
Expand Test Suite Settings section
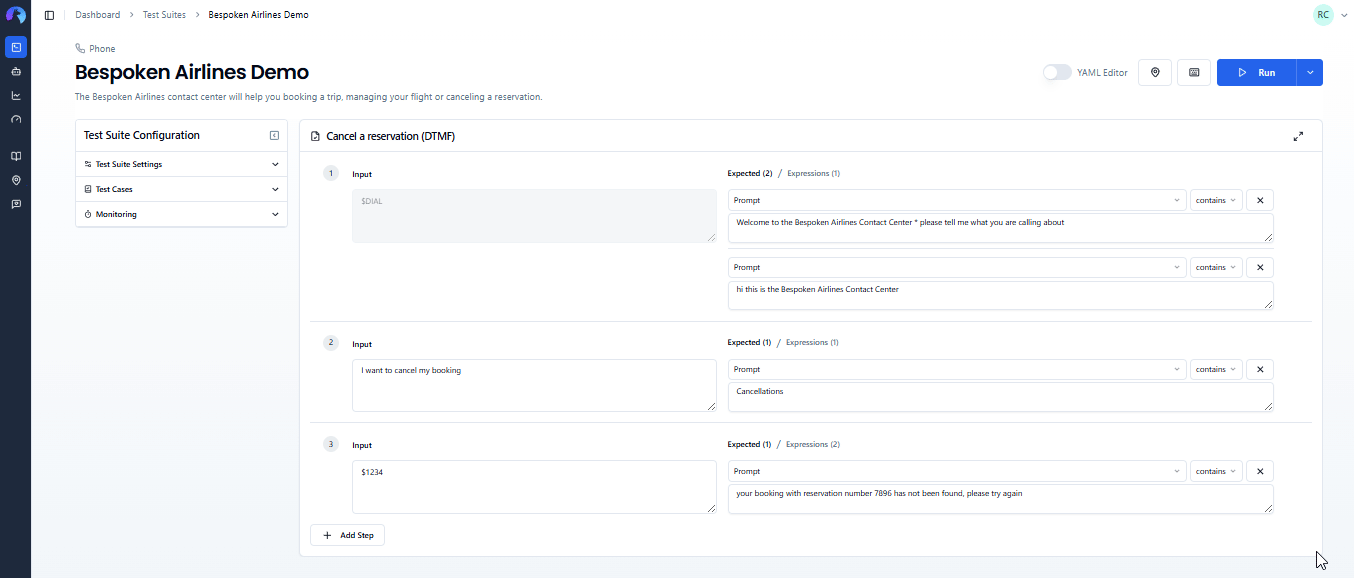[181, 164]
